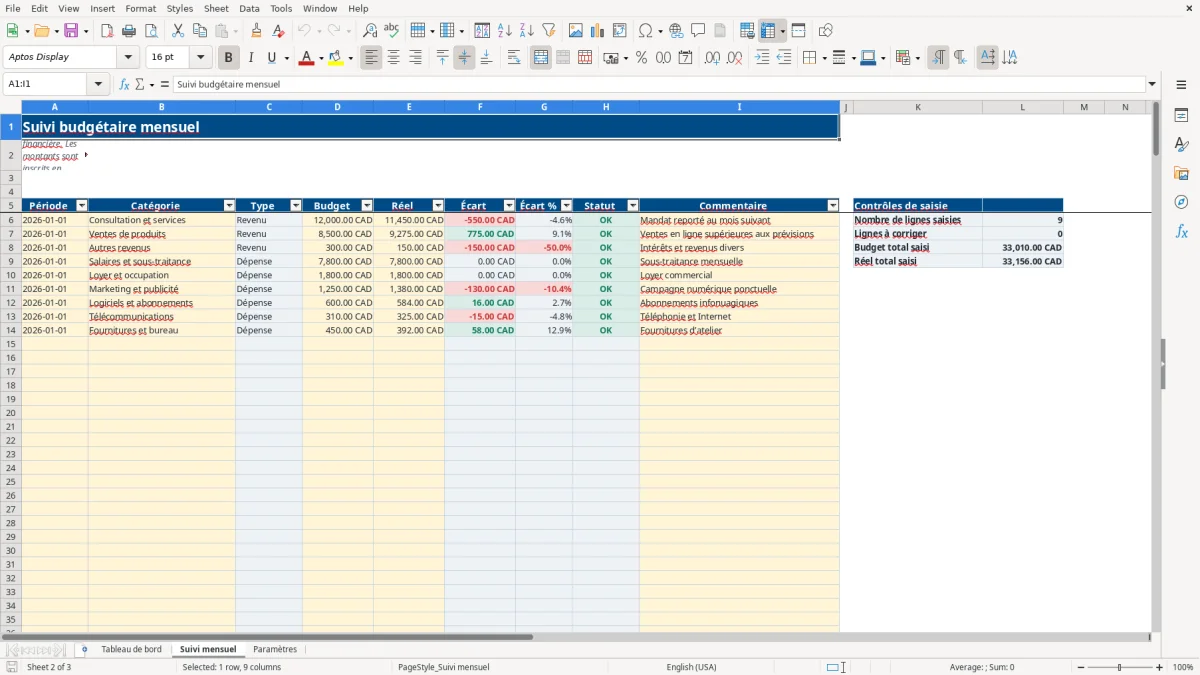This screenshot has height=675, width=1200.
Task: Open sidebar Functions fx icon
Action: point(1181,232)
